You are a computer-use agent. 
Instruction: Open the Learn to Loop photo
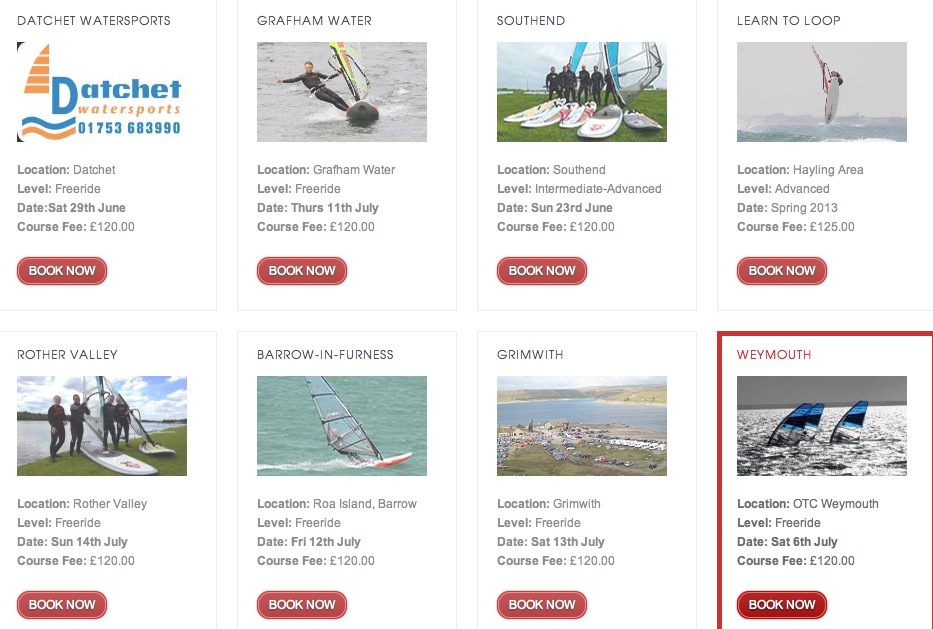tap(821, 92)
